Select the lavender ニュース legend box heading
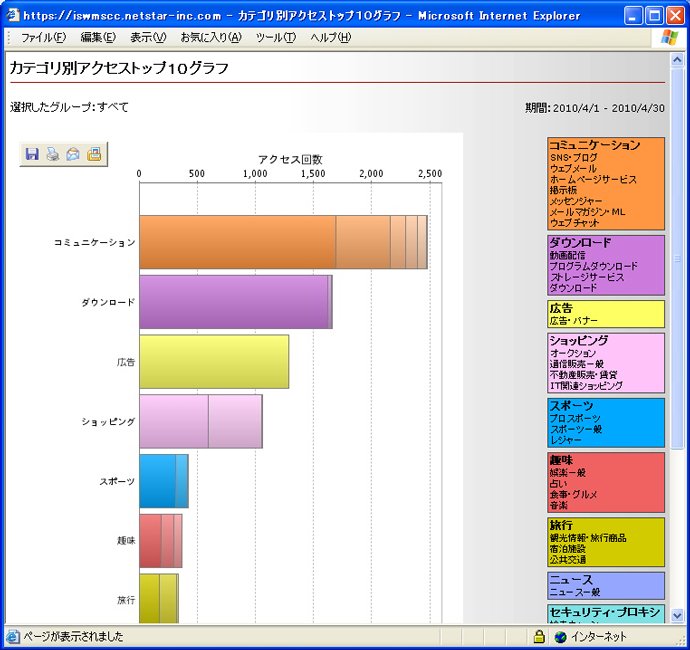Viewport: 690px width, 650px height. [571, 580]
